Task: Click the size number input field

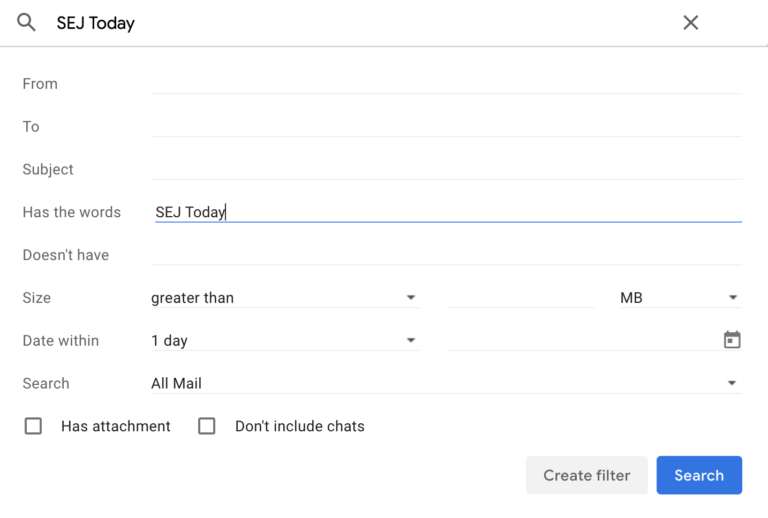Action: pyautogui.click(x=520, y=298)
